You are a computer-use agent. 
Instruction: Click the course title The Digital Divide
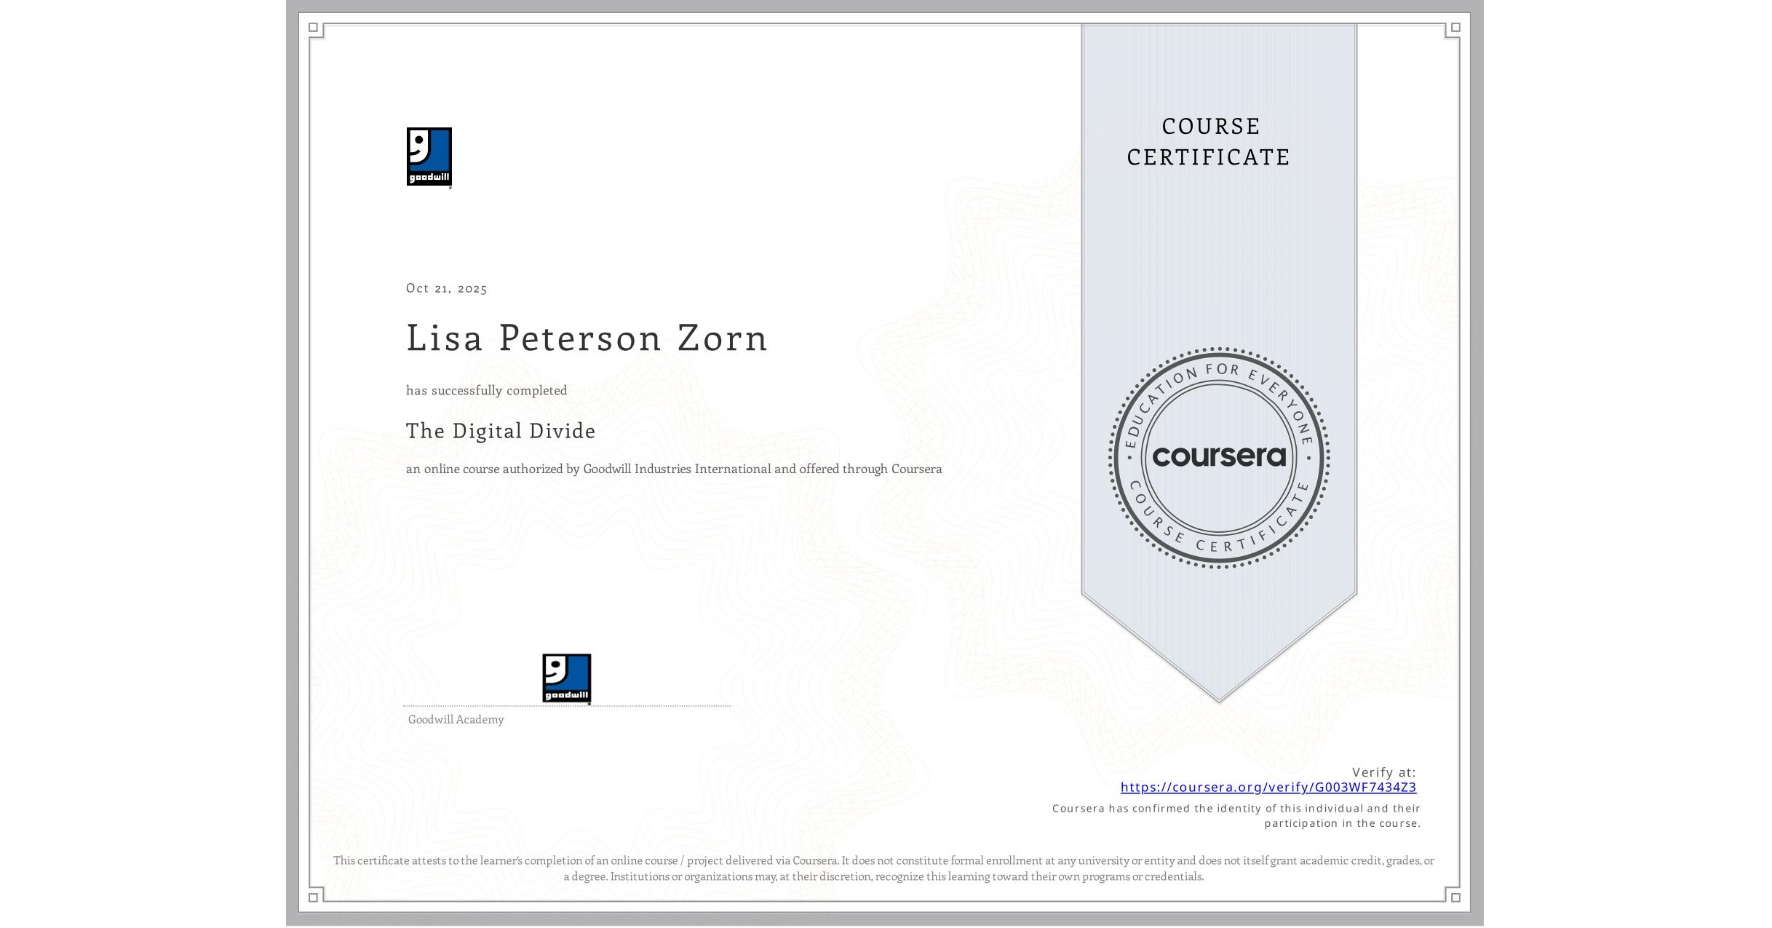pyautogui.click(x=501, y=431)
